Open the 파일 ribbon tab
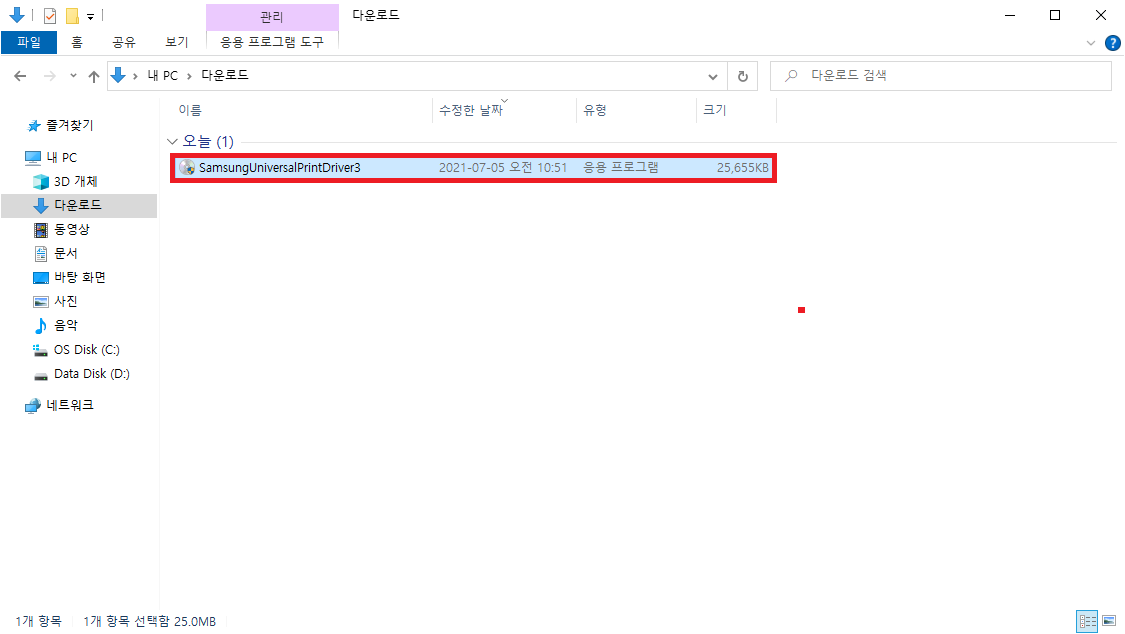 (29, 42)
